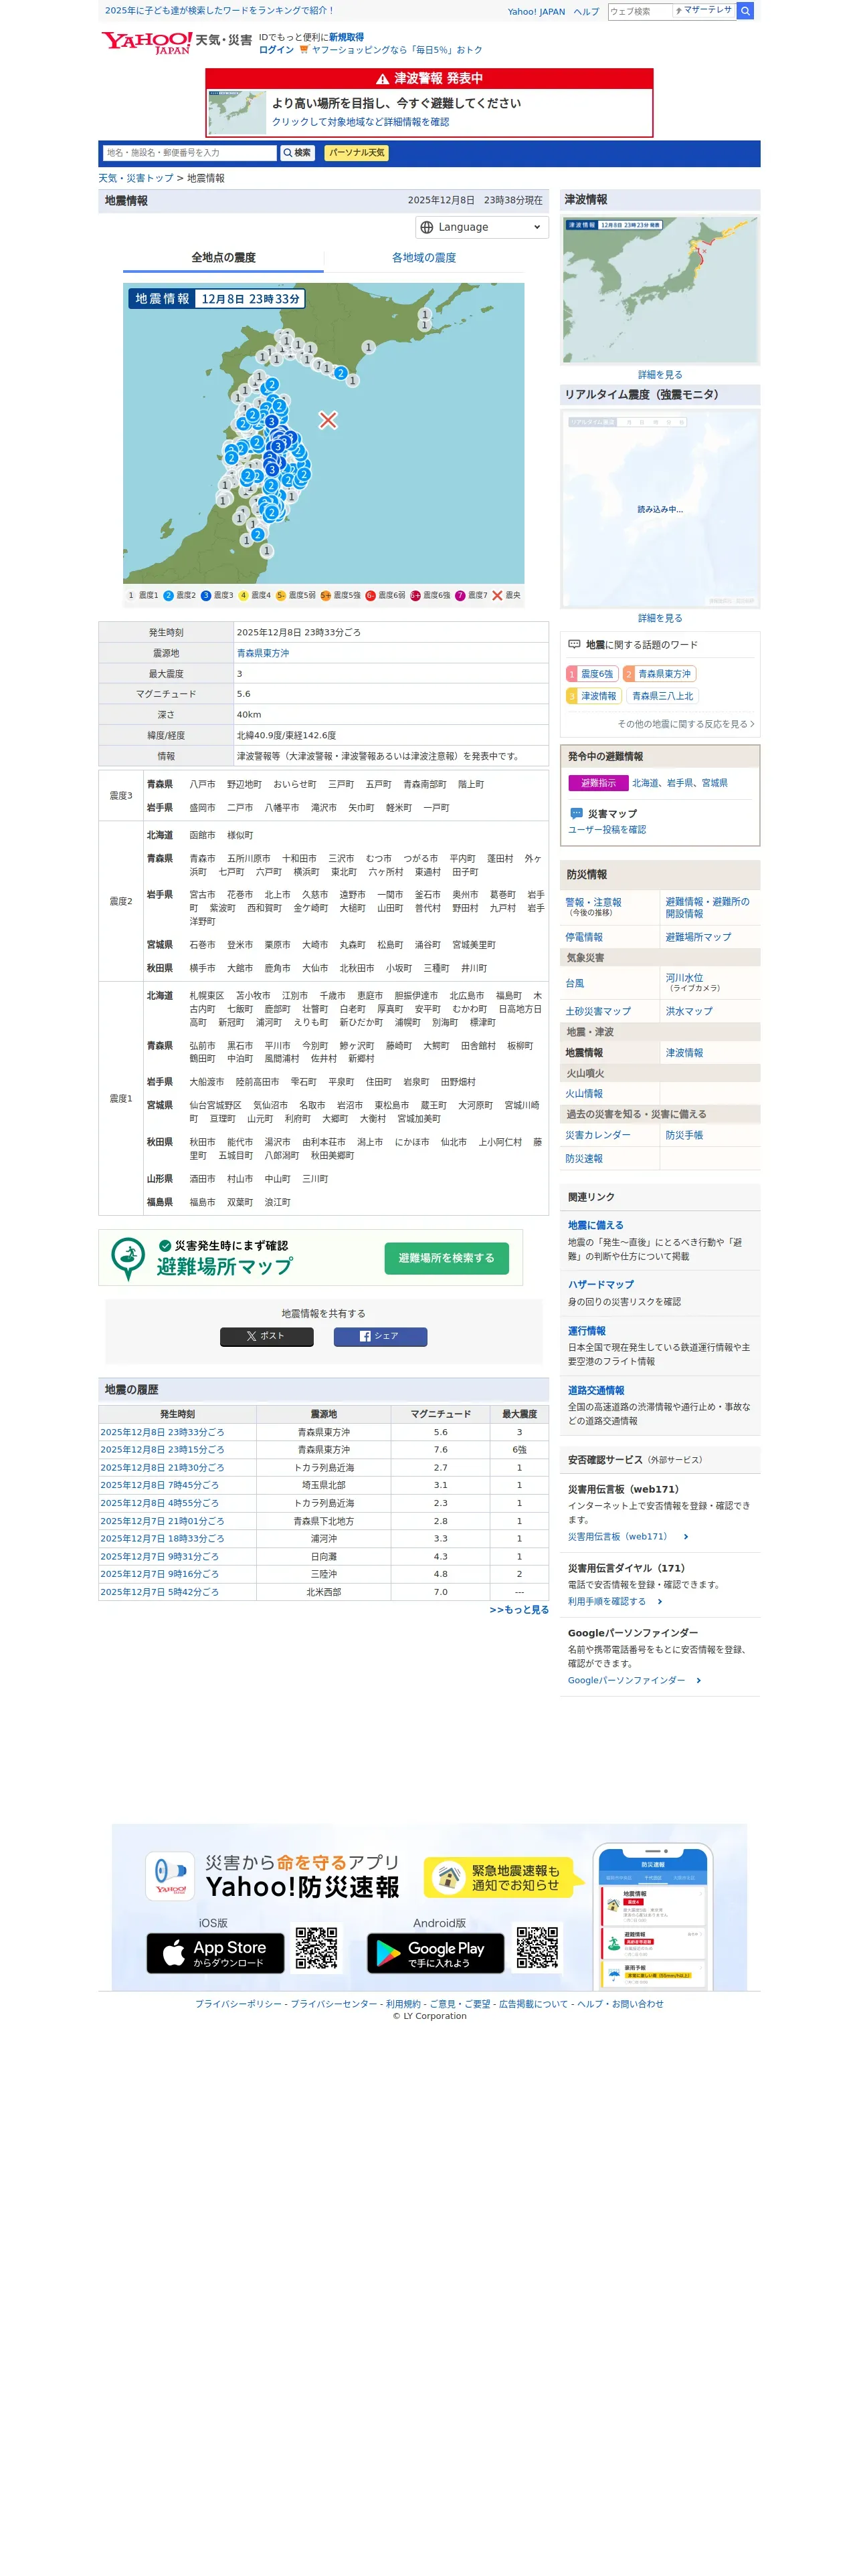This screenshot has width=859, height=2576.
Task: Click 詳細を見る under tsunami map
Action: (660, 375)
